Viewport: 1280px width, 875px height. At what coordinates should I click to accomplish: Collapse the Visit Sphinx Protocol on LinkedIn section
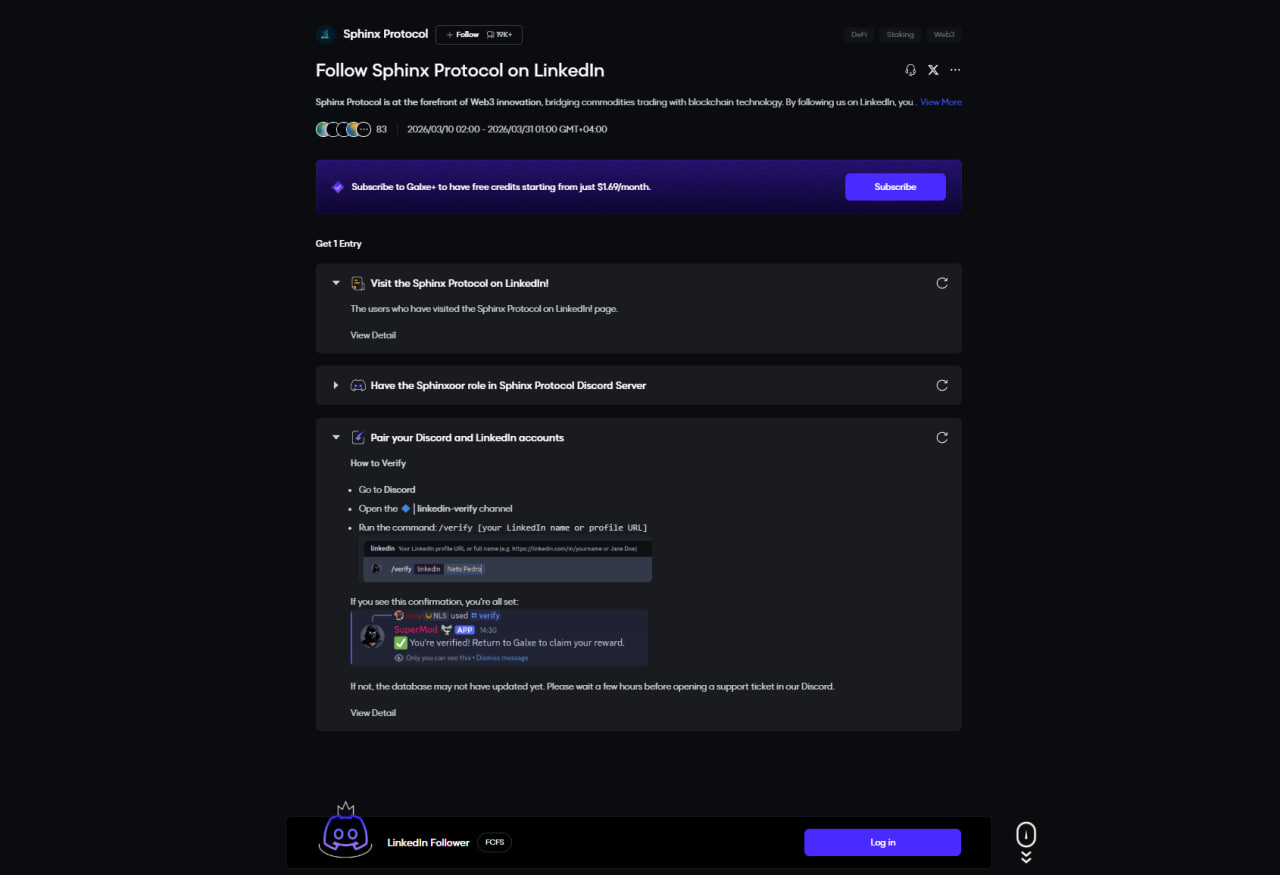coord(336,283)
